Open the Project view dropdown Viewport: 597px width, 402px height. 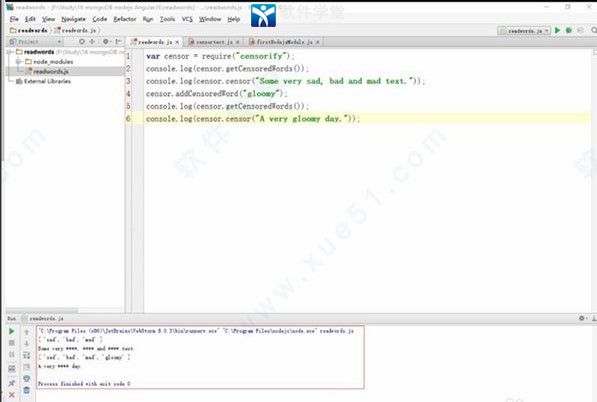click(x=35, y=41)
